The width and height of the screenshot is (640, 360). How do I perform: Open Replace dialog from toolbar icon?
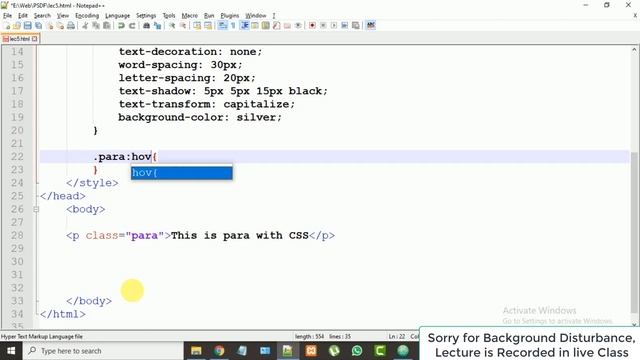157,26
